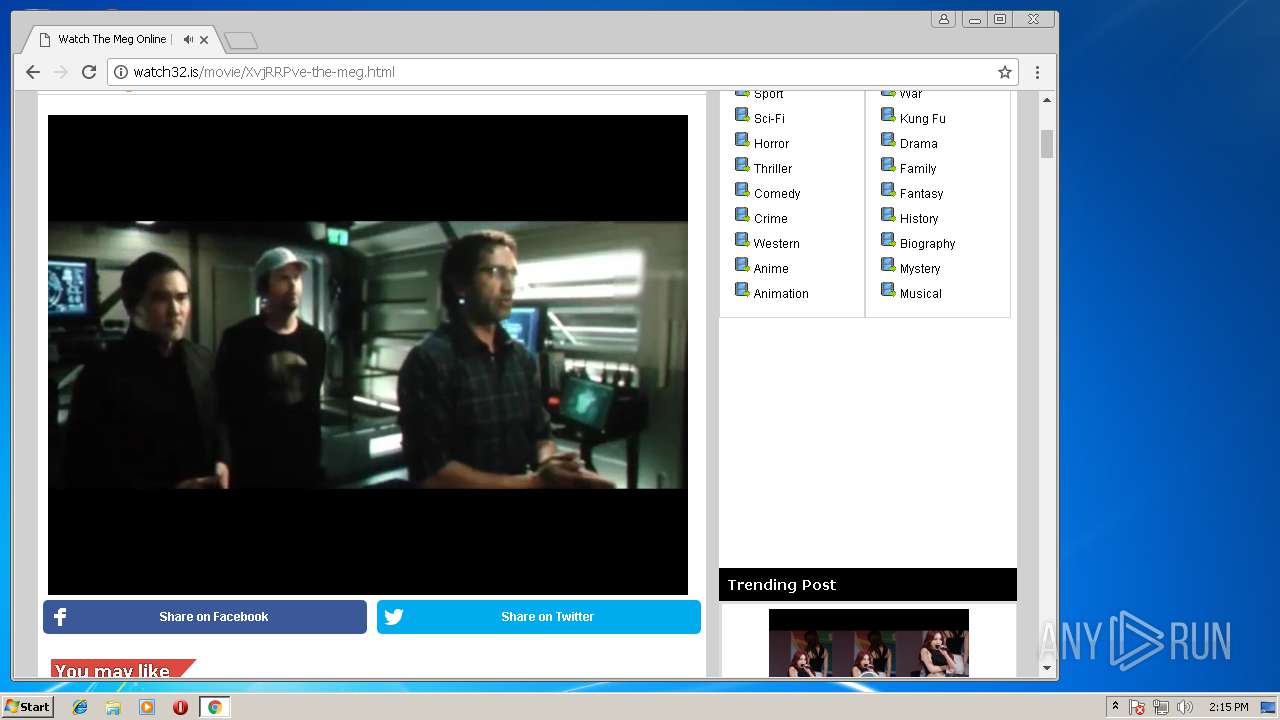Open the Western genre link
This screenshot has width=1280, height=720.
[776, 244]
